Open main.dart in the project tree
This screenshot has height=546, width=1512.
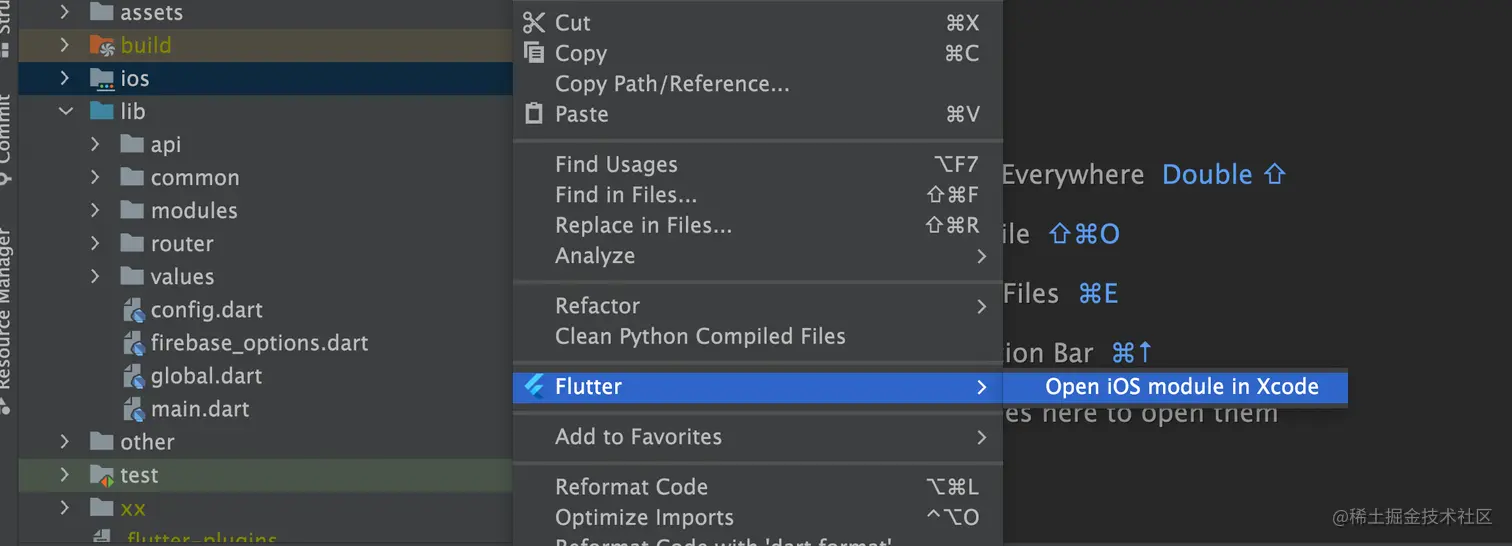pos(199,409)
